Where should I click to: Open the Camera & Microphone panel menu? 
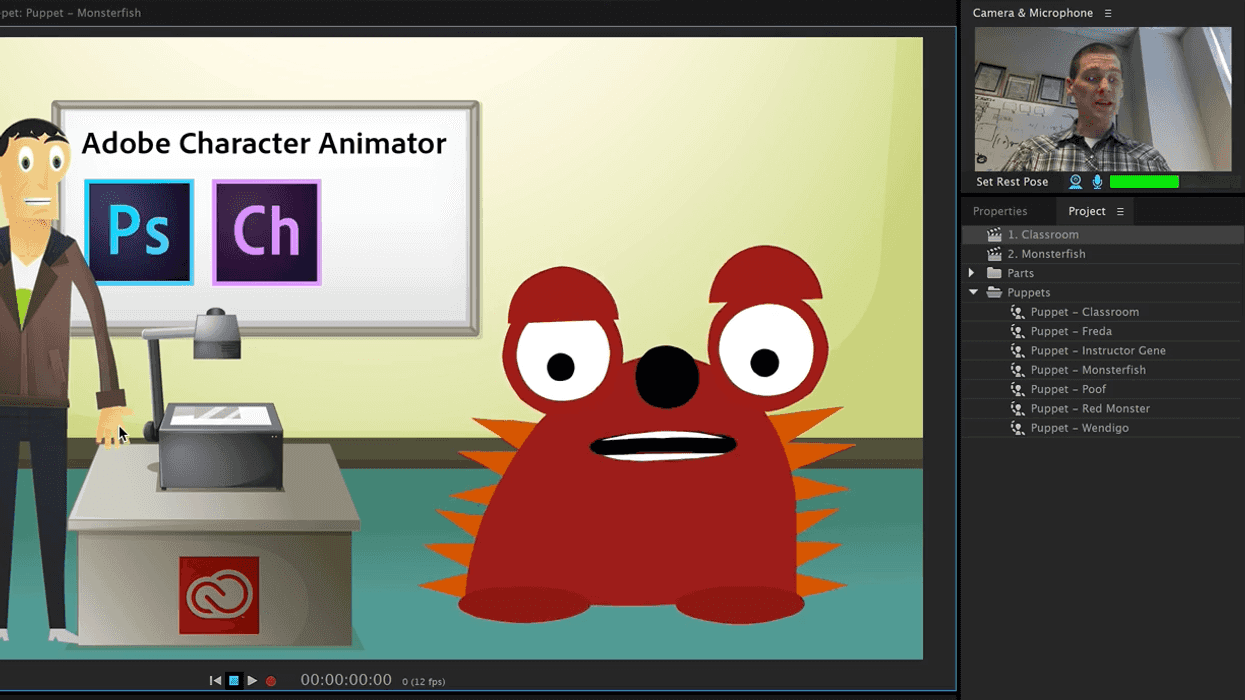pos(1108,13)
